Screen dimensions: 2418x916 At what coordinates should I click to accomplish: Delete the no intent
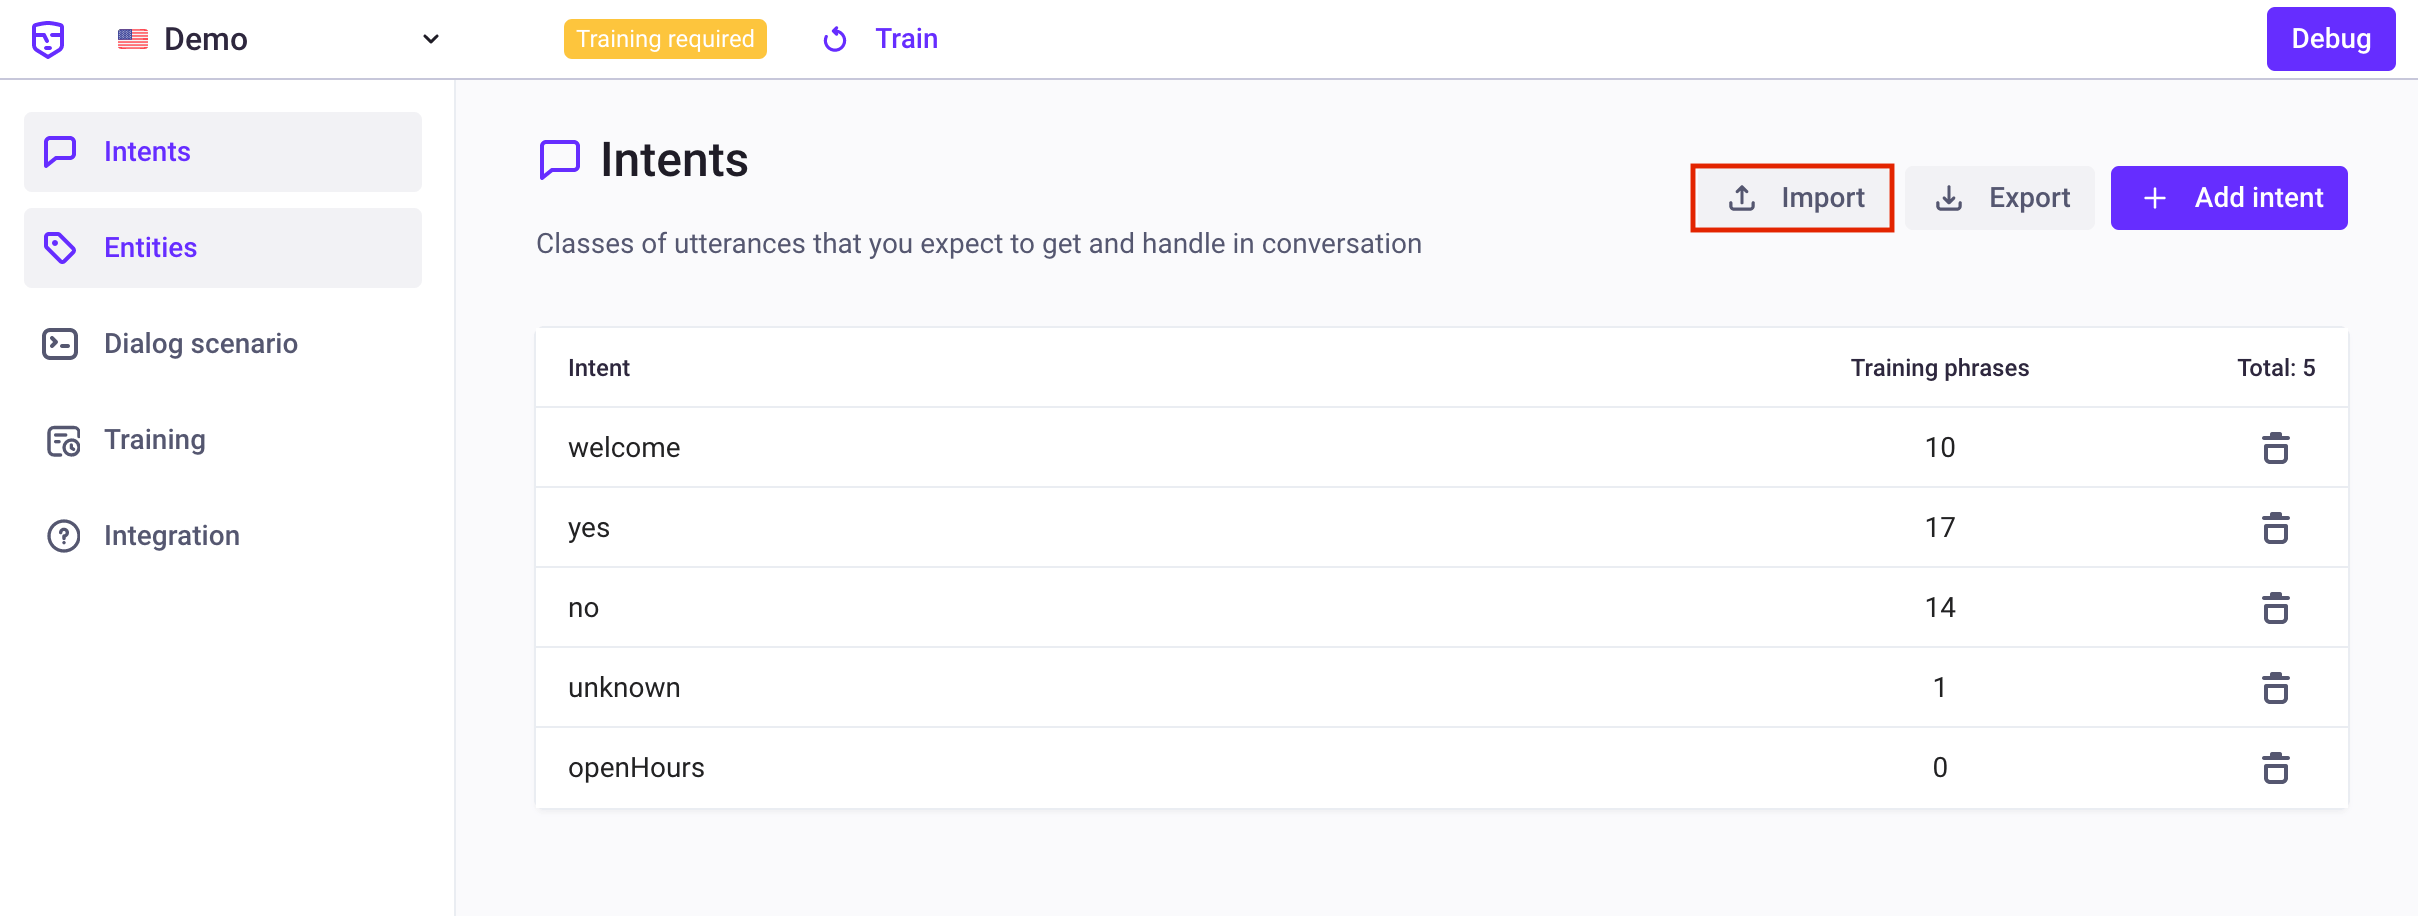tap(2276, 608)
